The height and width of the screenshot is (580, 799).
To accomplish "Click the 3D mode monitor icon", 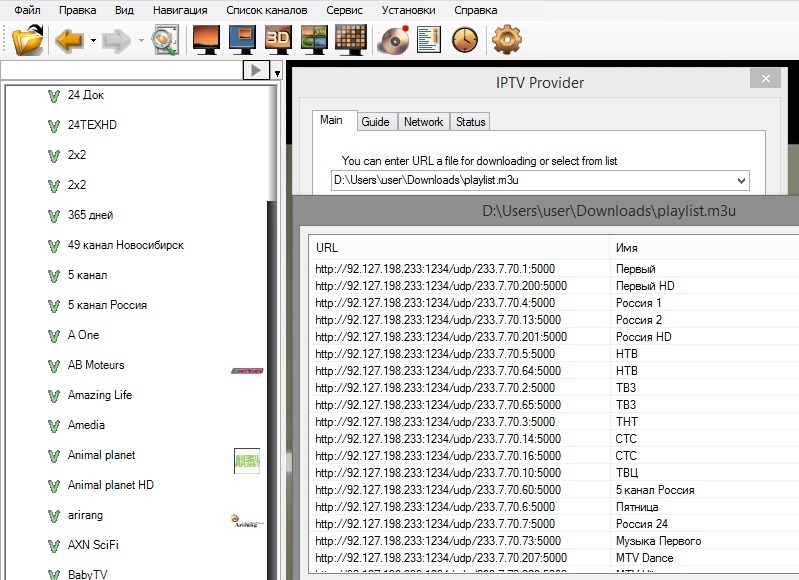I will (x=279, y=41).
